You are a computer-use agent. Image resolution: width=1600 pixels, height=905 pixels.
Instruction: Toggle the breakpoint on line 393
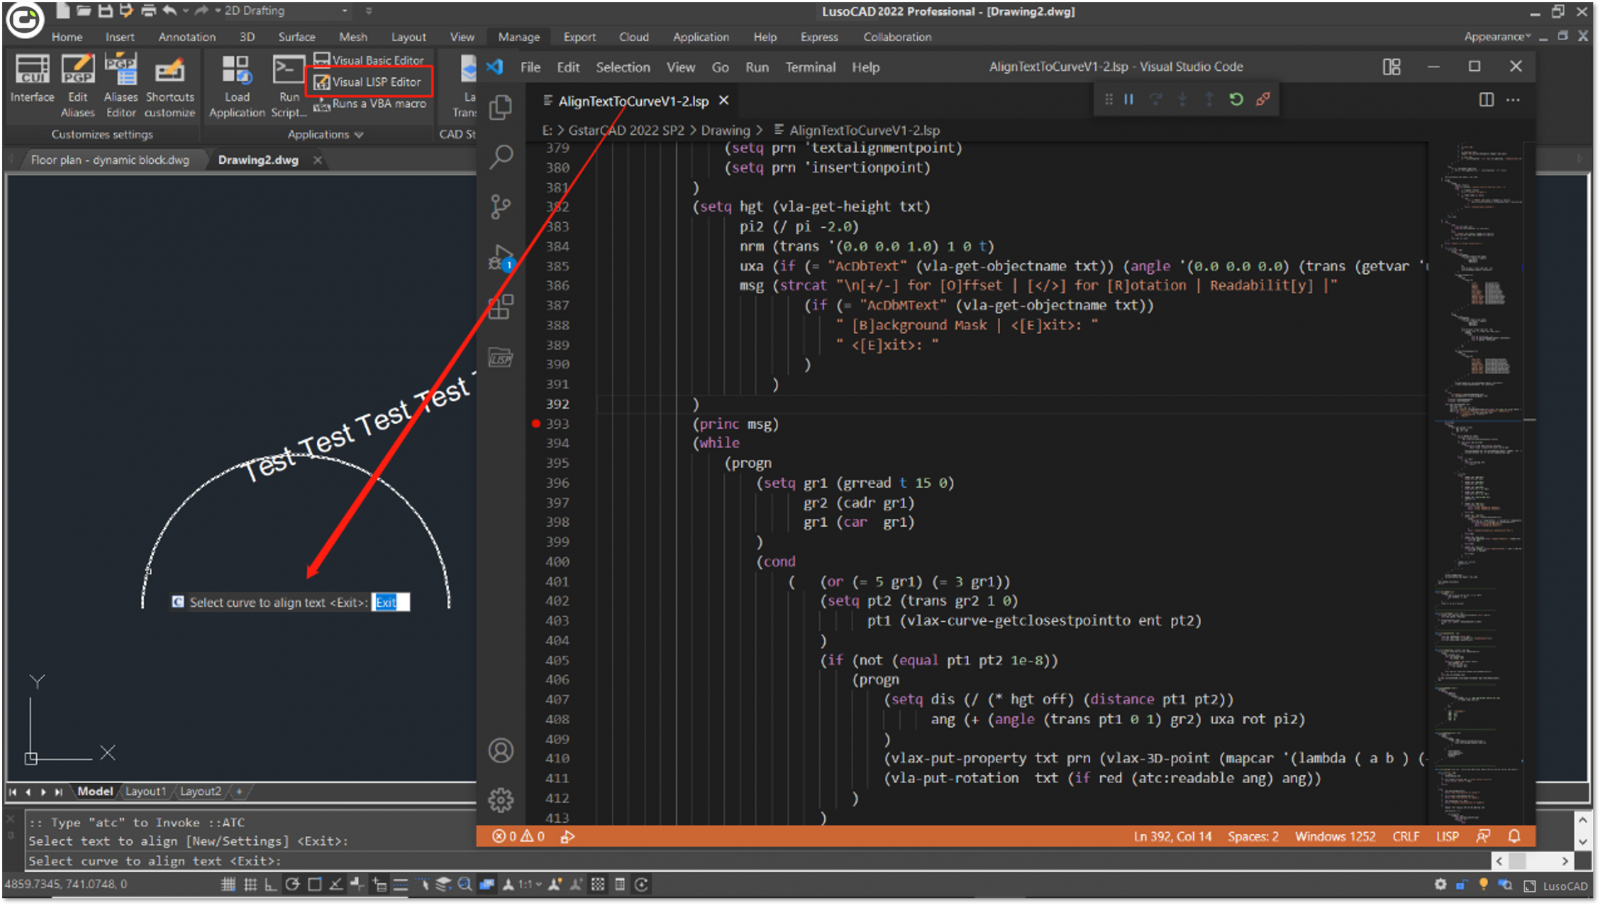tap(536, 424)
